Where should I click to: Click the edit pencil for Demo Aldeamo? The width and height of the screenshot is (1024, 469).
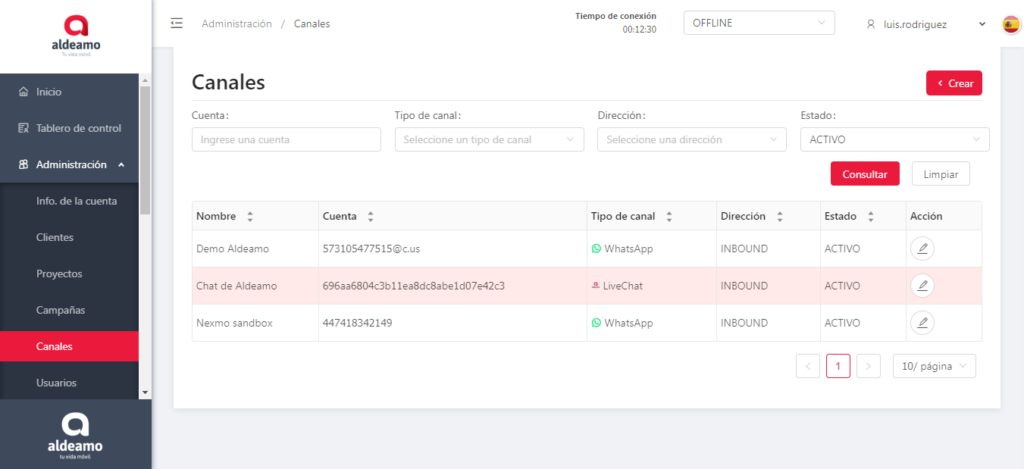[x=922, y=249]
